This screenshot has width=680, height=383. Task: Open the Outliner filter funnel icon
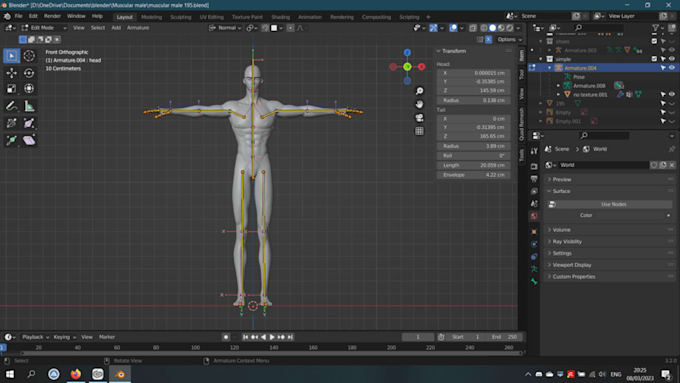click(656, 28)
